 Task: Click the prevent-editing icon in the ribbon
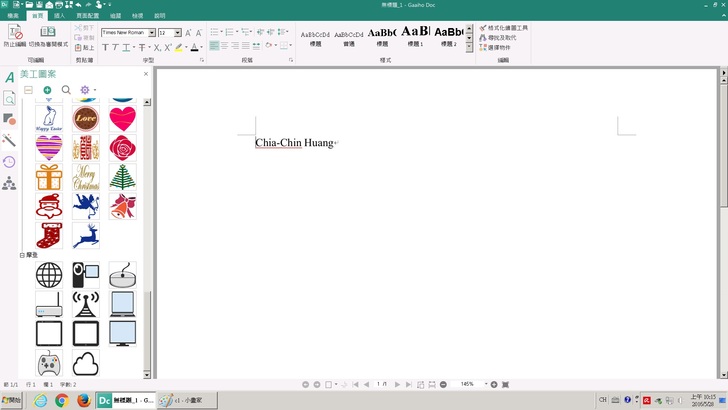tap(15, 33)
